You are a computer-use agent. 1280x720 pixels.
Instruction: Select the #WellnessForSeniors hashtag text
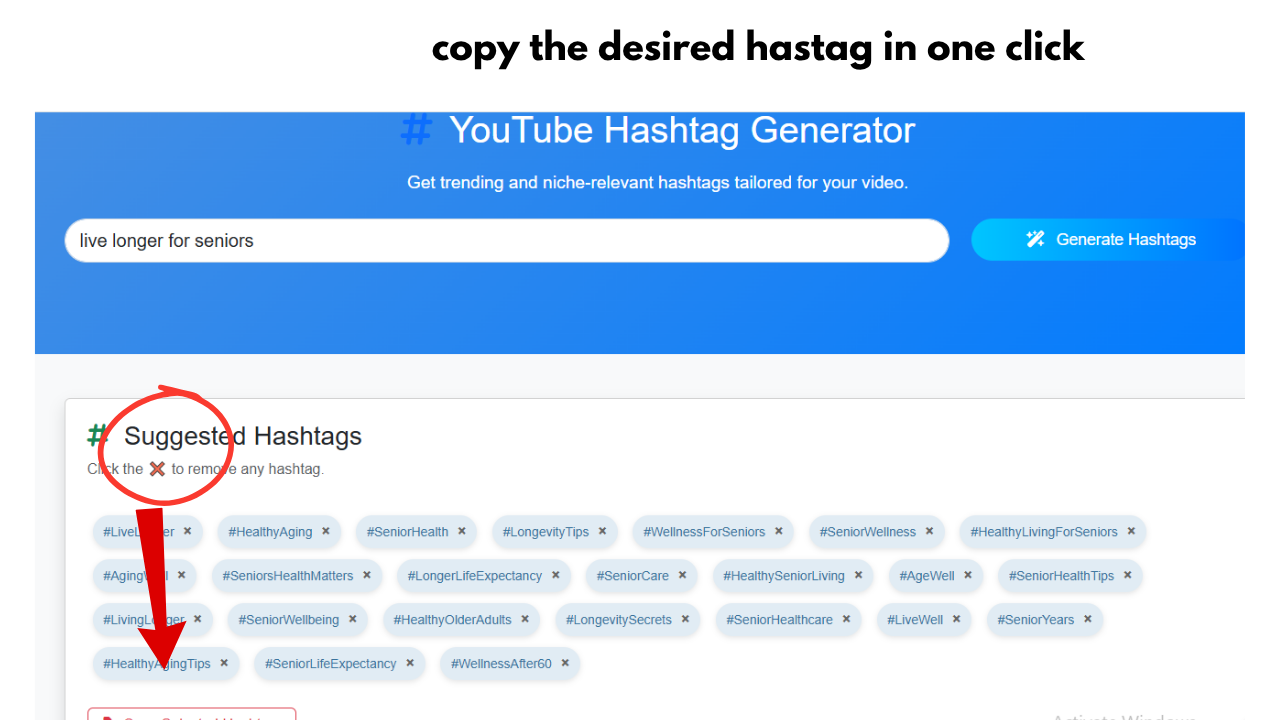[x=704, y=532]
